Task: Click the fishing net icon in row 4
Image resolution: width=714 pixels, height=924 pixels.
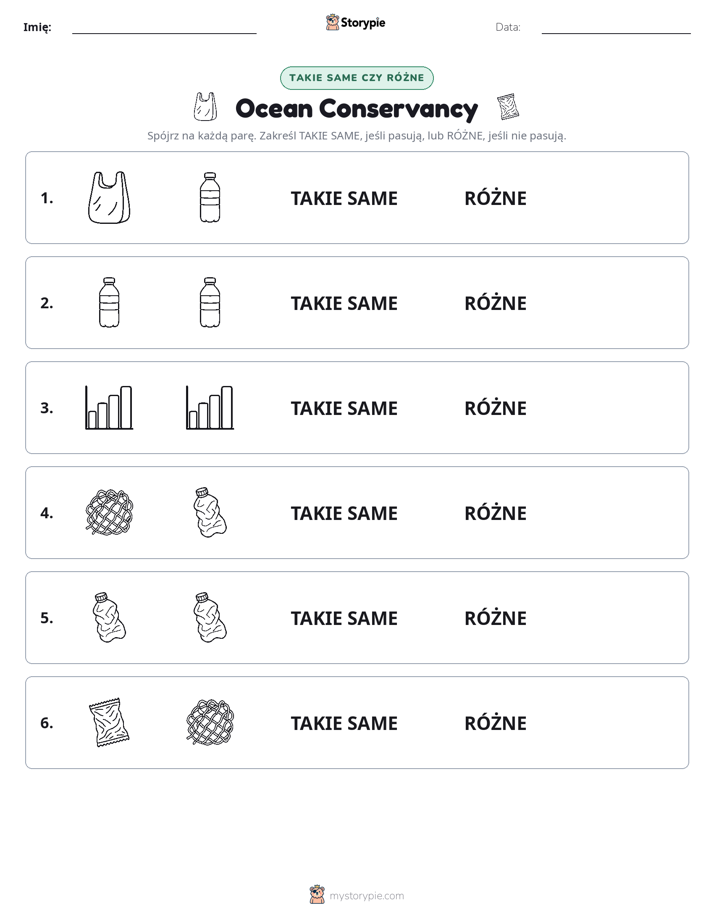Action: (x=109, y=512)
